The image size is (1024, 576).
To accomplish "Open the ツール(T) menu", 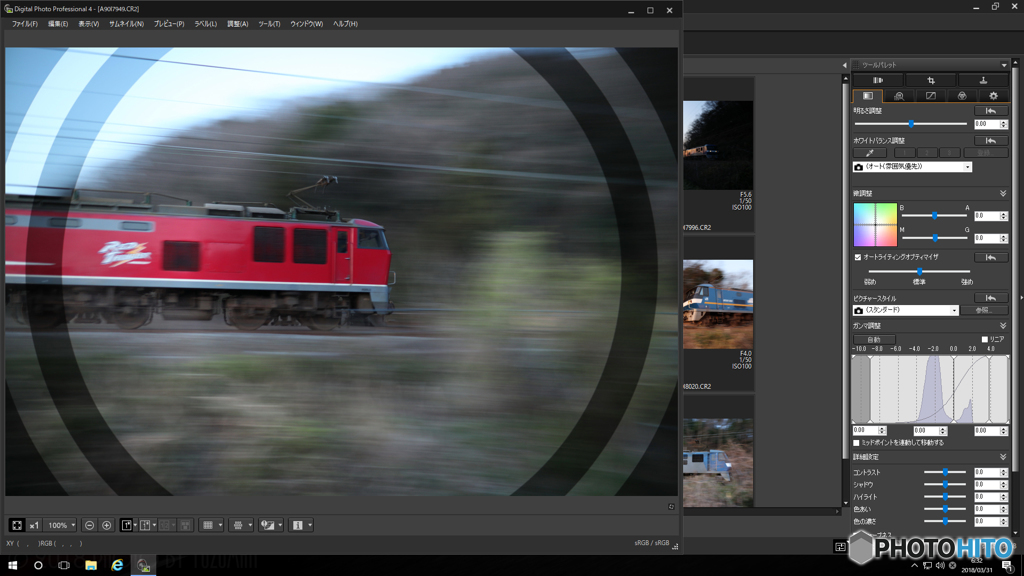I will [x=269, y=24].
